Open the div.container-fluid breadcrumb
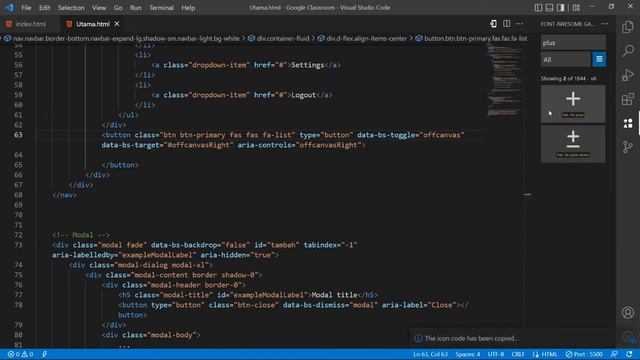Screen dimensions: 640x360 click(x=283, y=38)
